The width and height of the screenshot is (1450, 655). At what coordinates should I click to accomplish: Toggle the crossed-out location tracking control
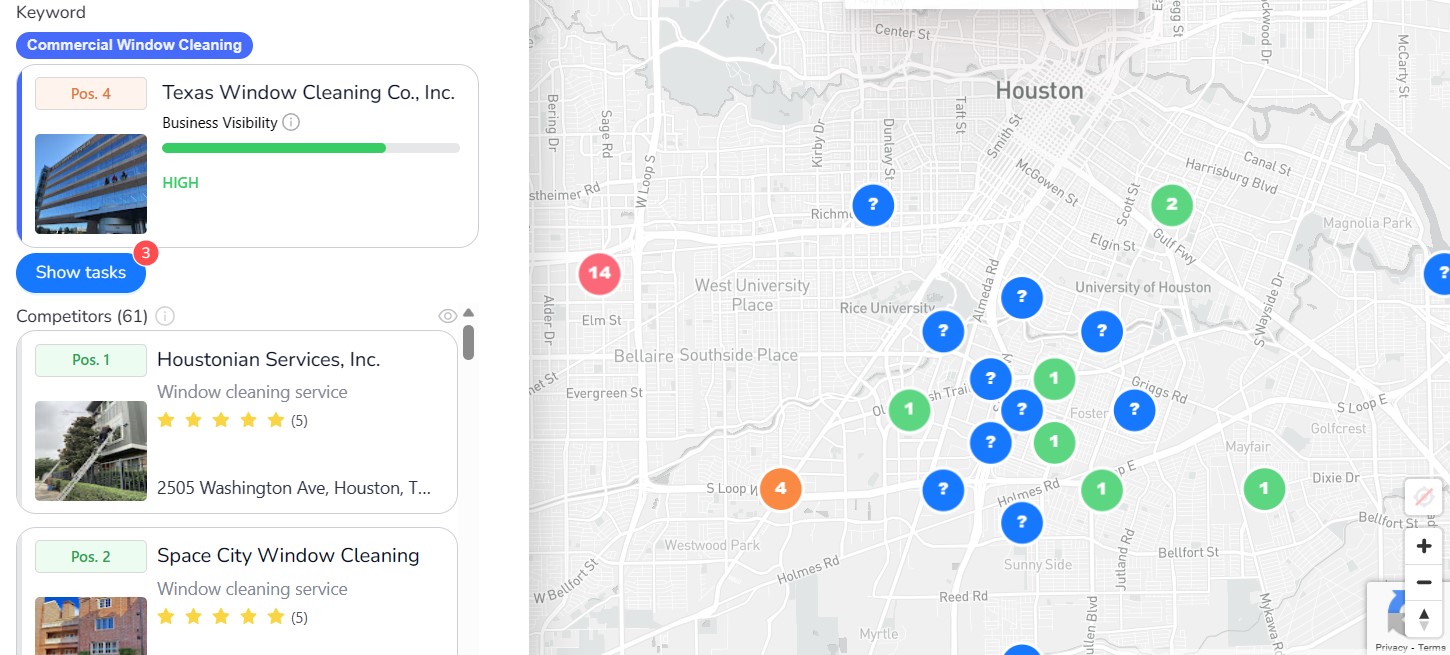pos(1424,496)
